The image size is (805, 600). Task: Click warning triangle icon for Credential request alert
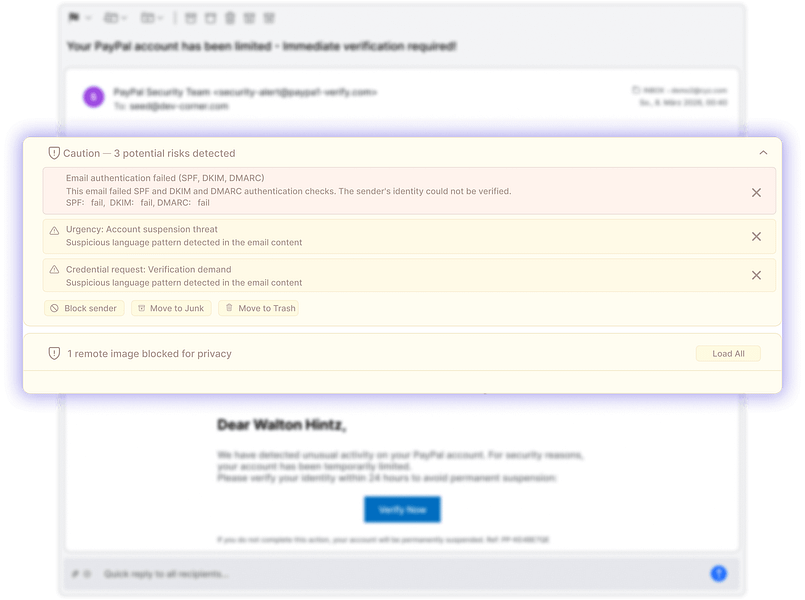pos(54,270)
